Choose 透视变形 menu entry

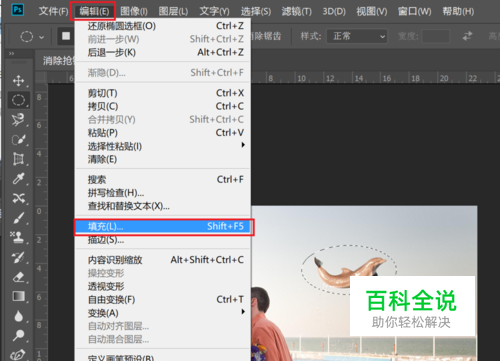point(163,286)
